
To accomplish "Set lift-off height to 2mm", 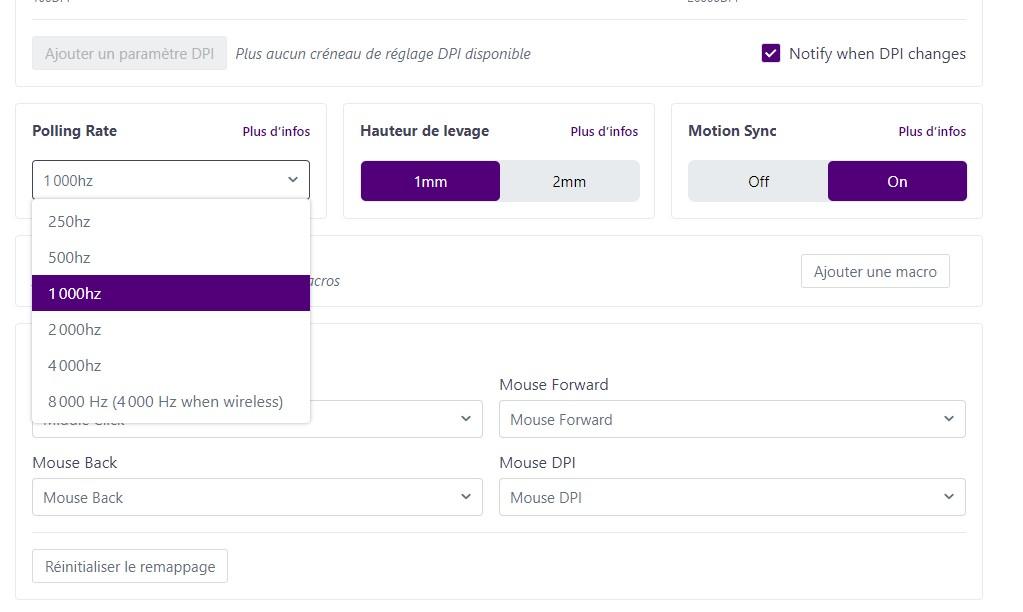I will [x=569, y=182].
